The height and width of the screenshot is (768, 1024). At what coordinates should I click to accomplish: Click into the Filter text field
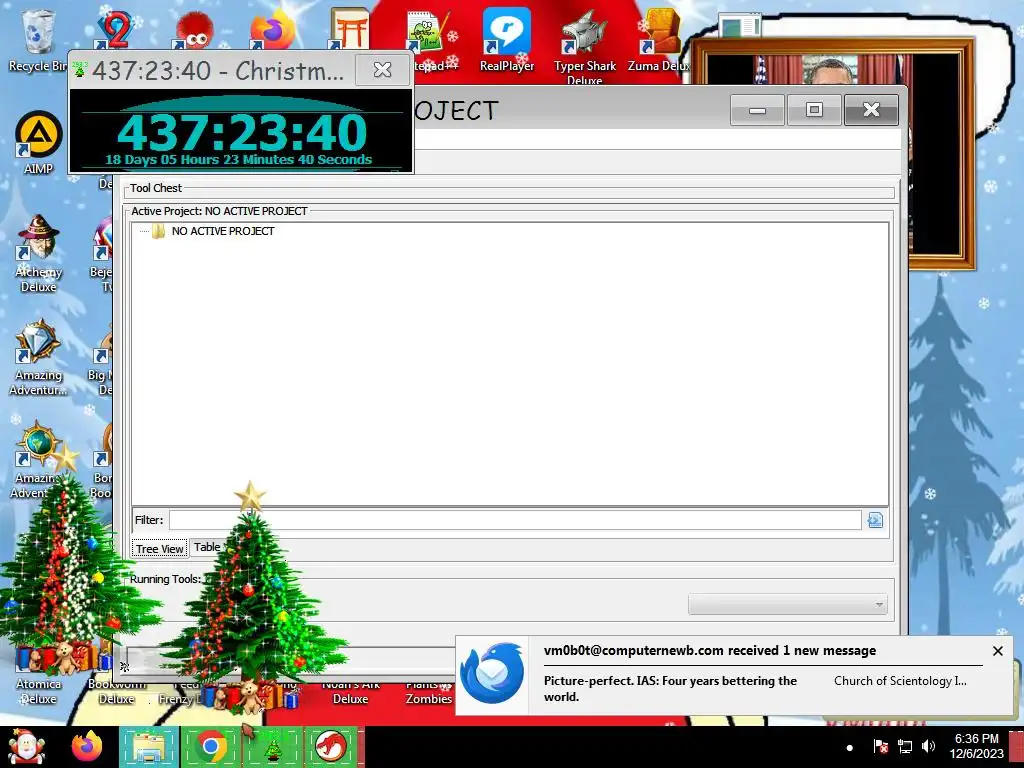(x=515, y=520)
